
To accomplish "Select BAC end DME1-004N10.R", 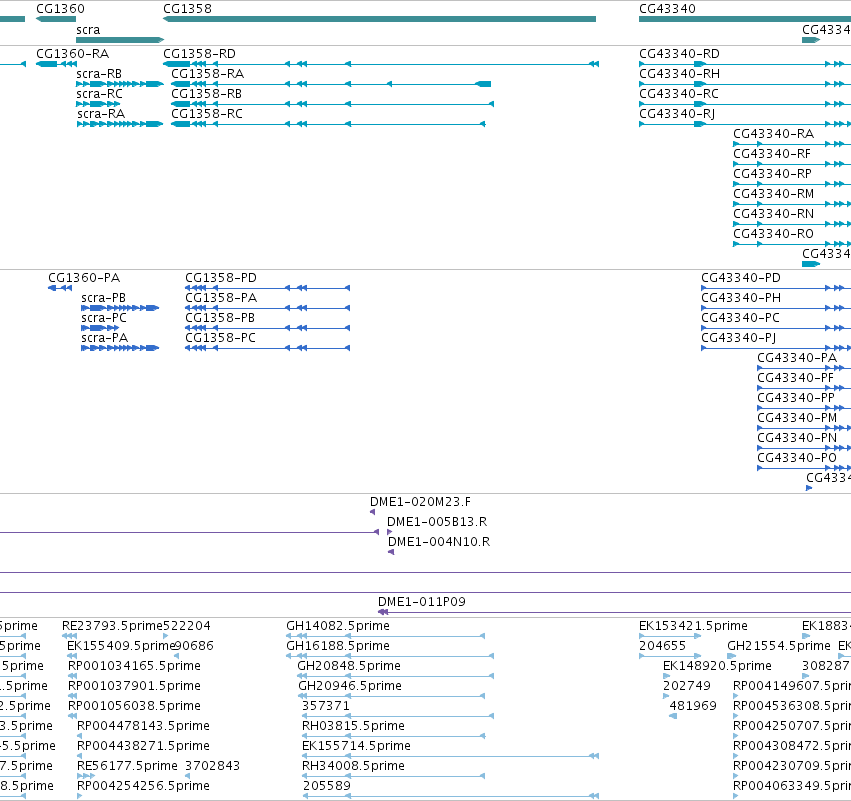I will pos(439,542).
